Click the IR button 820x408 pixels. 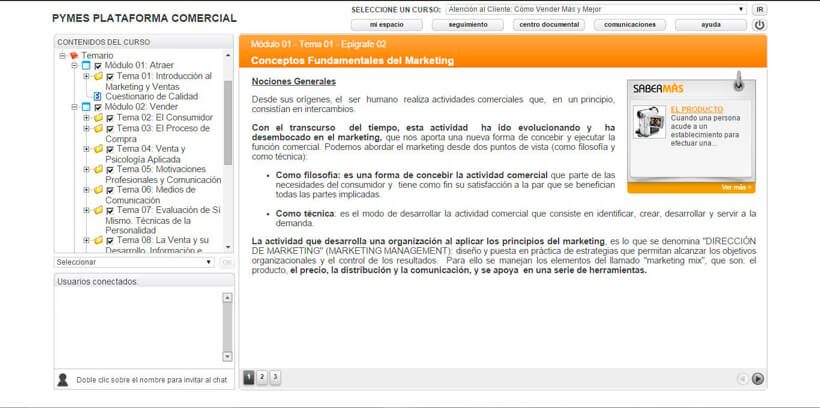point(759,9)
